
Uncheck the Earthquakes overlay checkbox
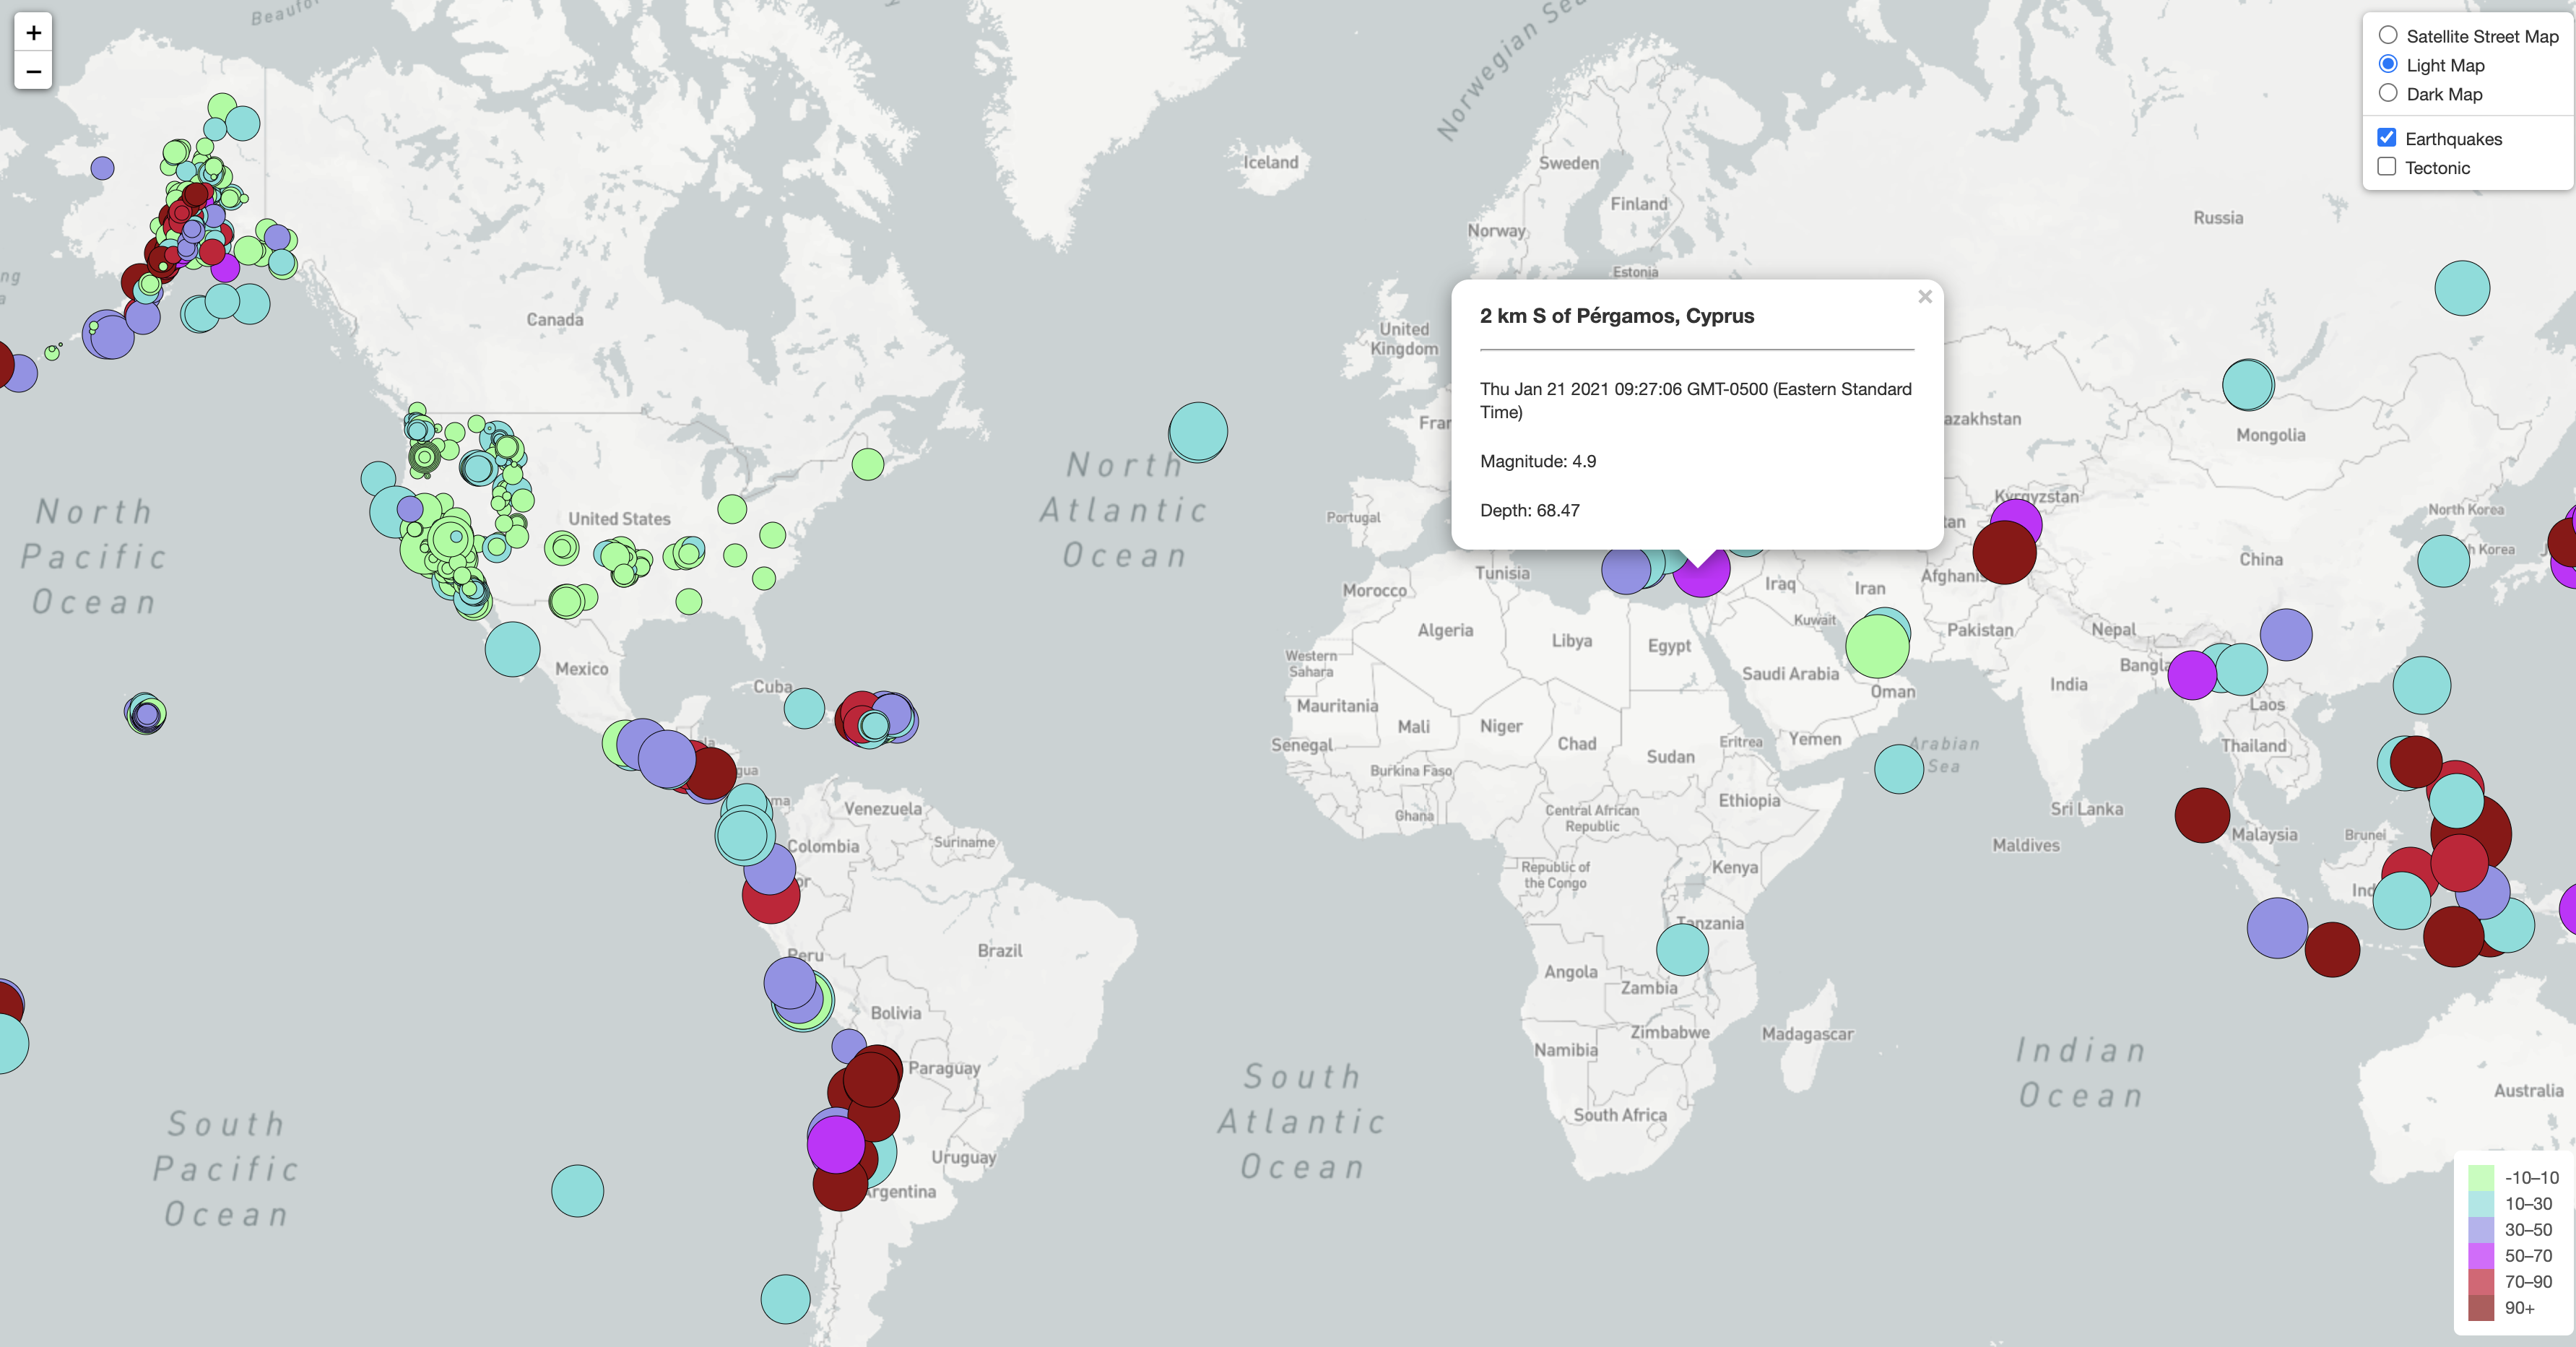[2387, 138]
